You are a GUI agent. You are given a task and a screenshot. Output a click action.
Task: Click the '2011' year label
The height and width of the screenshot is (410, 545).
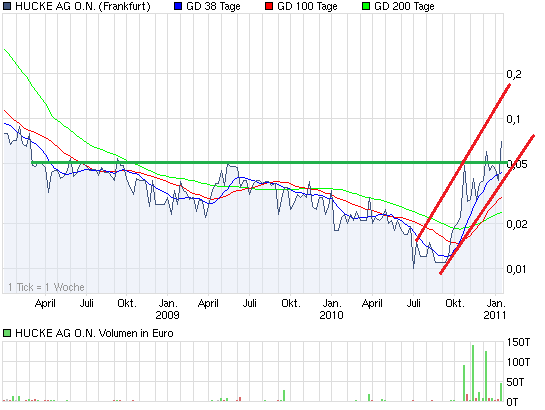click(495, 315)
